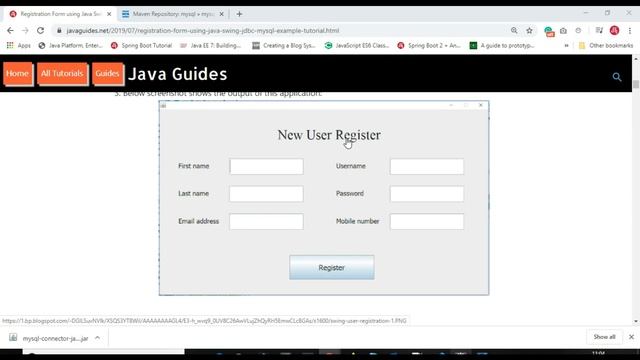Screen dimensions: 640x360
Task: Go back to the previous page
Action: point(10,31)
